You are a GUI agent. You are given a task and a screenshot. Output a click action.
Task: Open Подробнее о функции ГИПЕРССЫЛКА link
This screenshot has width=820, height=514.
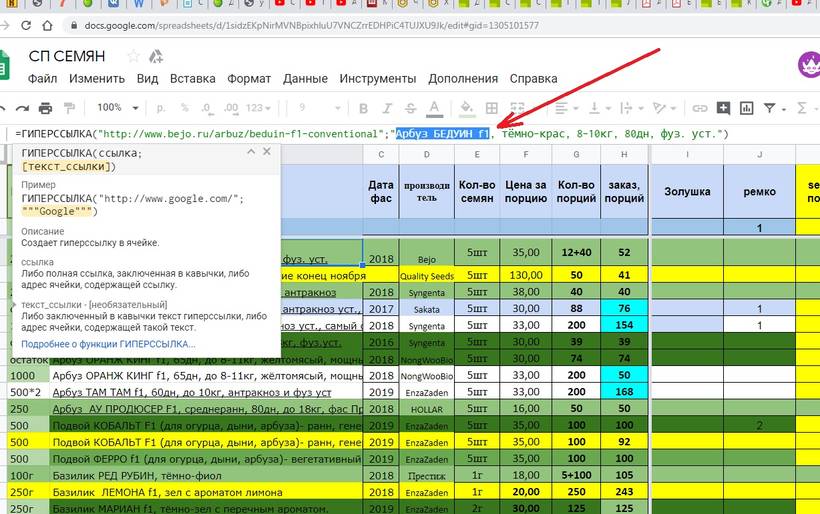coord(108,344)
